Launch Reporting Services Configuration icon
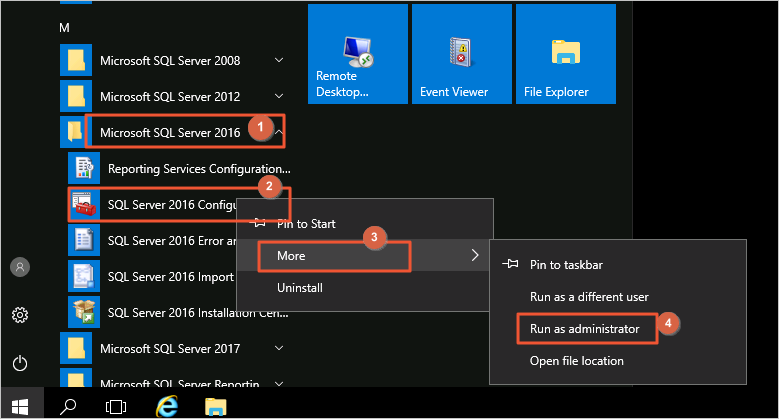Screen dimensions: 779x419 84,168
